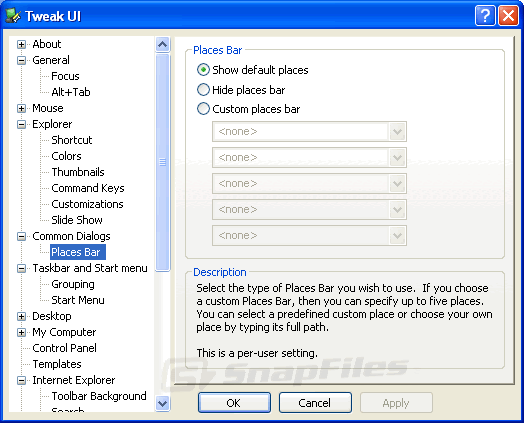Choose Custom places bar radio button
Screen dimensions: 524x423
[203, 109]
